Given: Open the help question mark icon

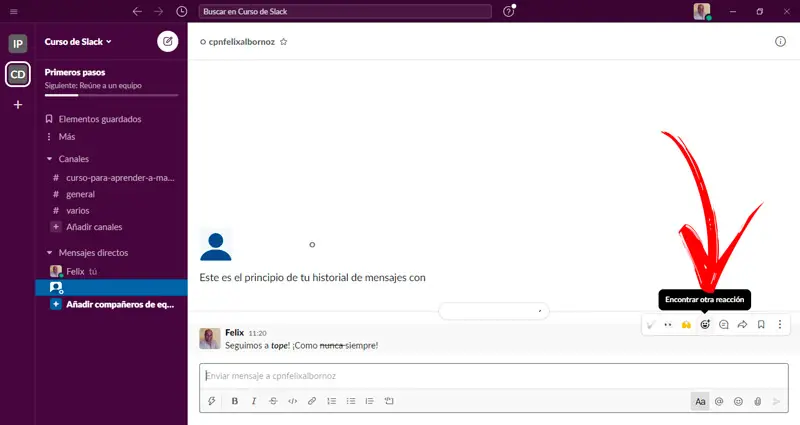Looking at the screenshot, I should 509,11.
